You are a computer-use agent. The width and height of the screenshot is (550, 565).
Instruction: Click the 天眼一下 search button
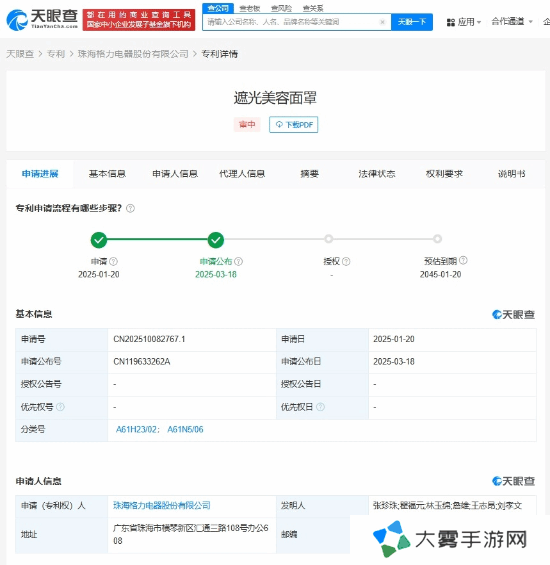(412, 22)
